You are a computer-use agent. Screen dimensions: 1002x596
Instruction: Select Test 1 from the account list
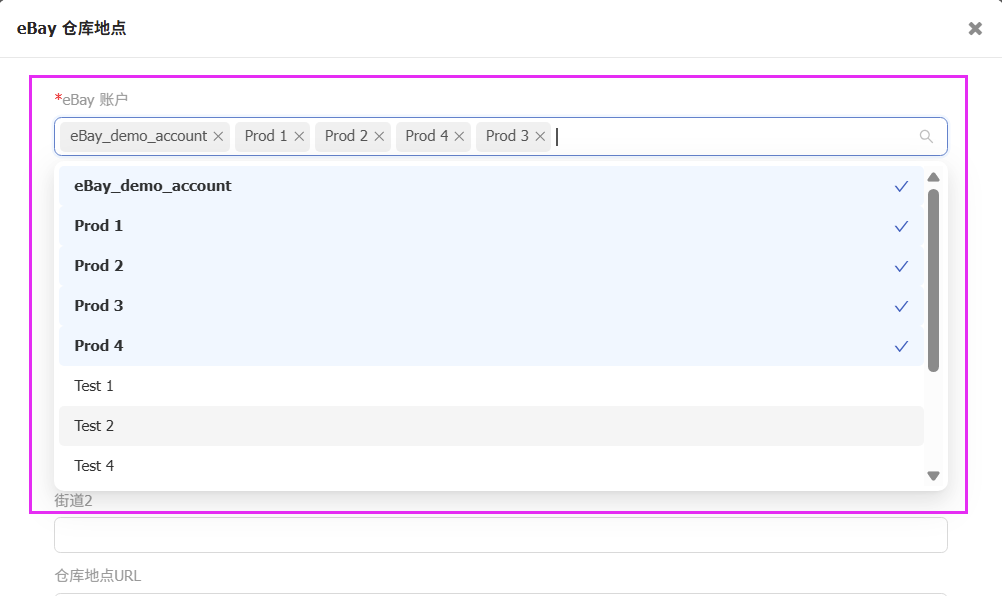pos(490,386)
